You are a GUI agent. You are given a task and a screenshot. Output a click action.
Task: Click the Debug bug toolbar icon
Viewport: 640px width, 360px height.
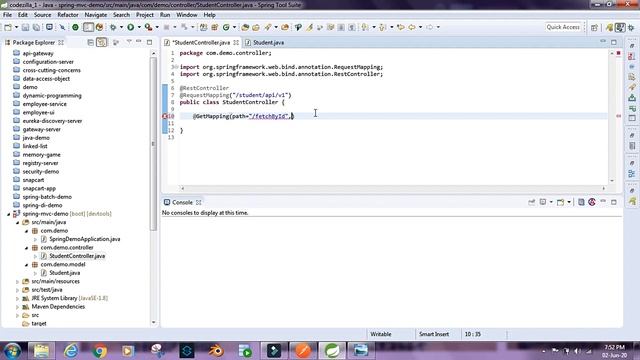(113, 27)
